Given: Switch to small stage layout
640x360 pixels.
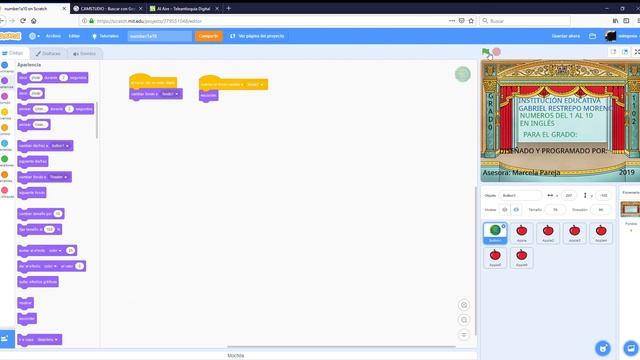Looking at the screenshot, I should tap(613, 52).
